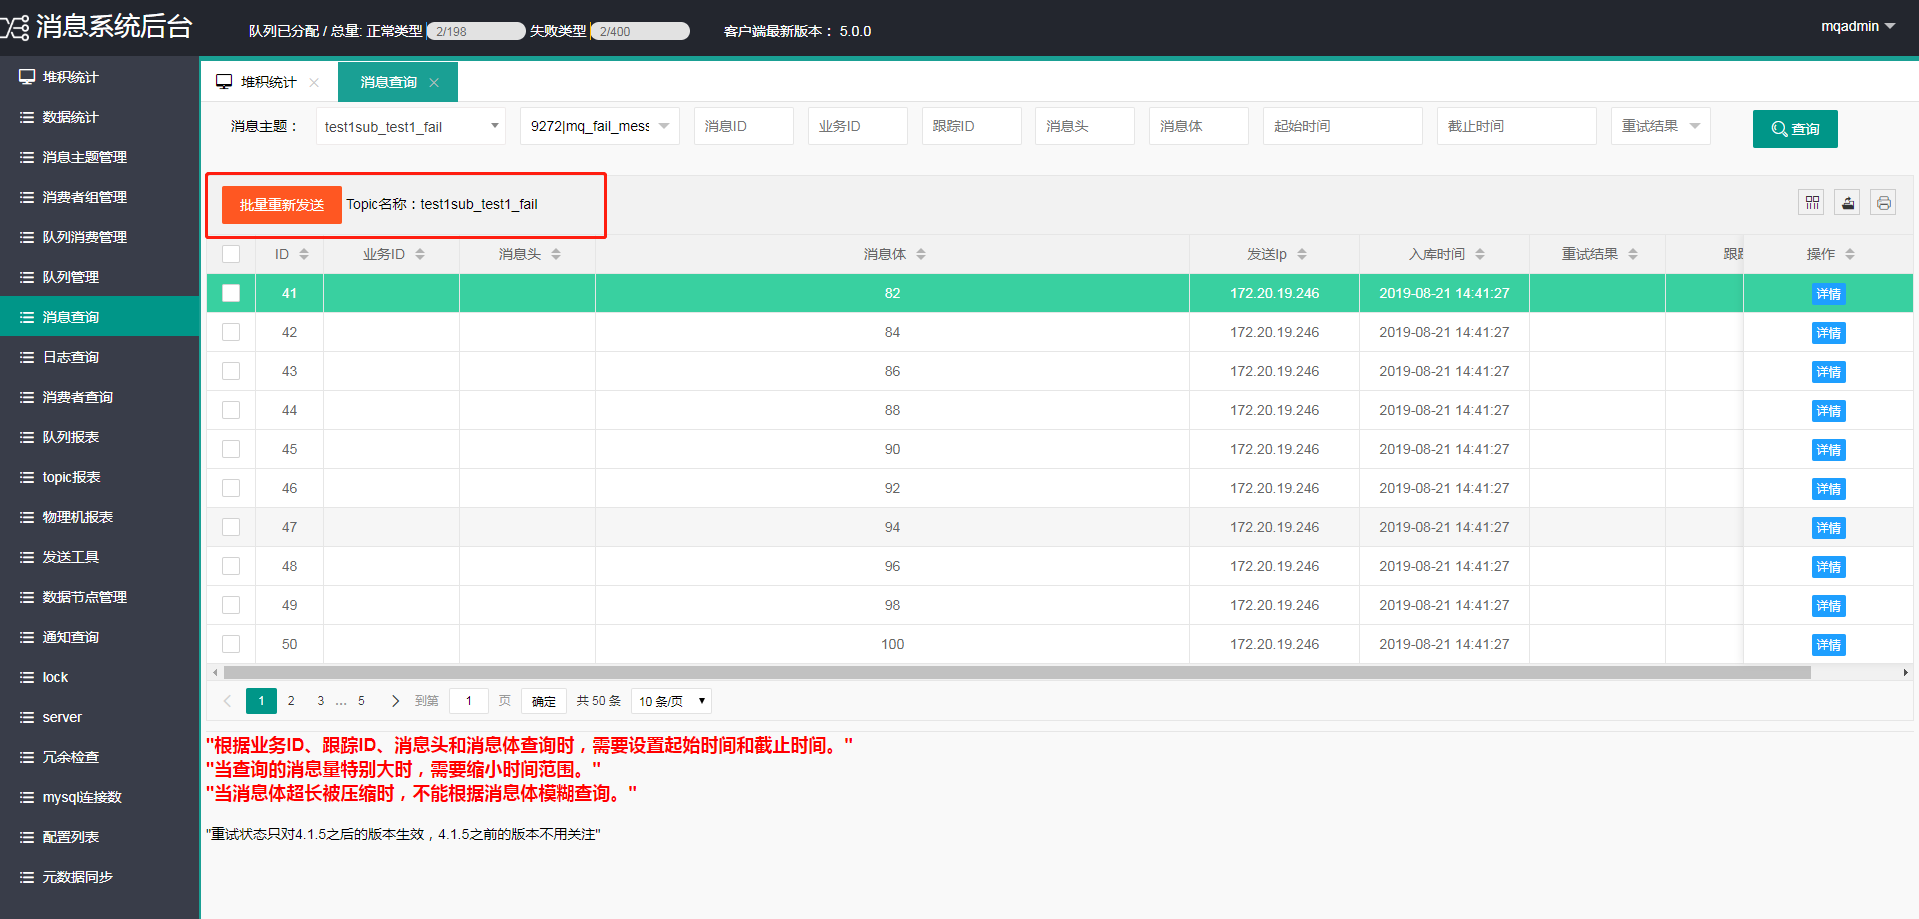Open the 消息主题 topic dropdown
The image size is (1919, 919).
(x=411, y=126)
